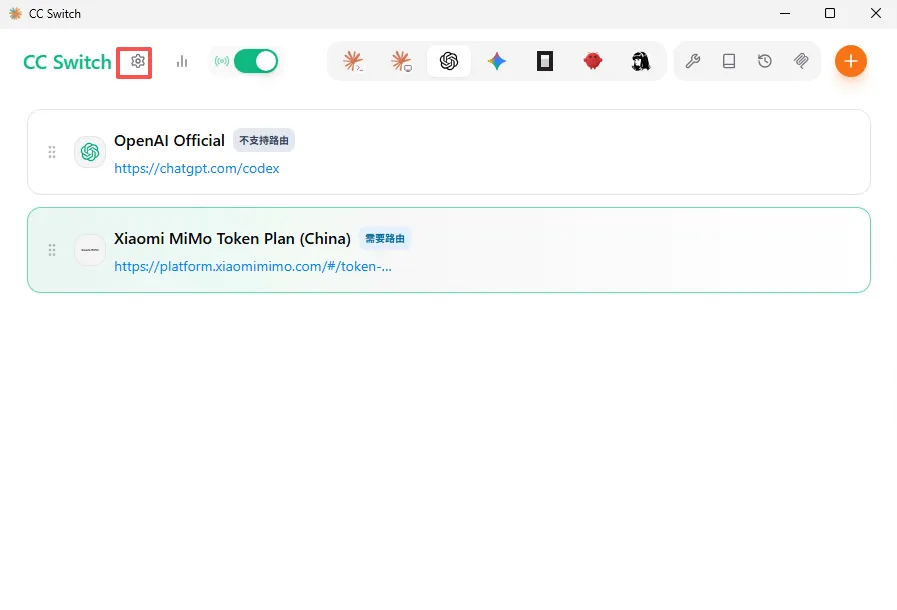Click the OpenAI Official provider logo
The height and width of the screenshot is (610, 897).
coord(90,152)
